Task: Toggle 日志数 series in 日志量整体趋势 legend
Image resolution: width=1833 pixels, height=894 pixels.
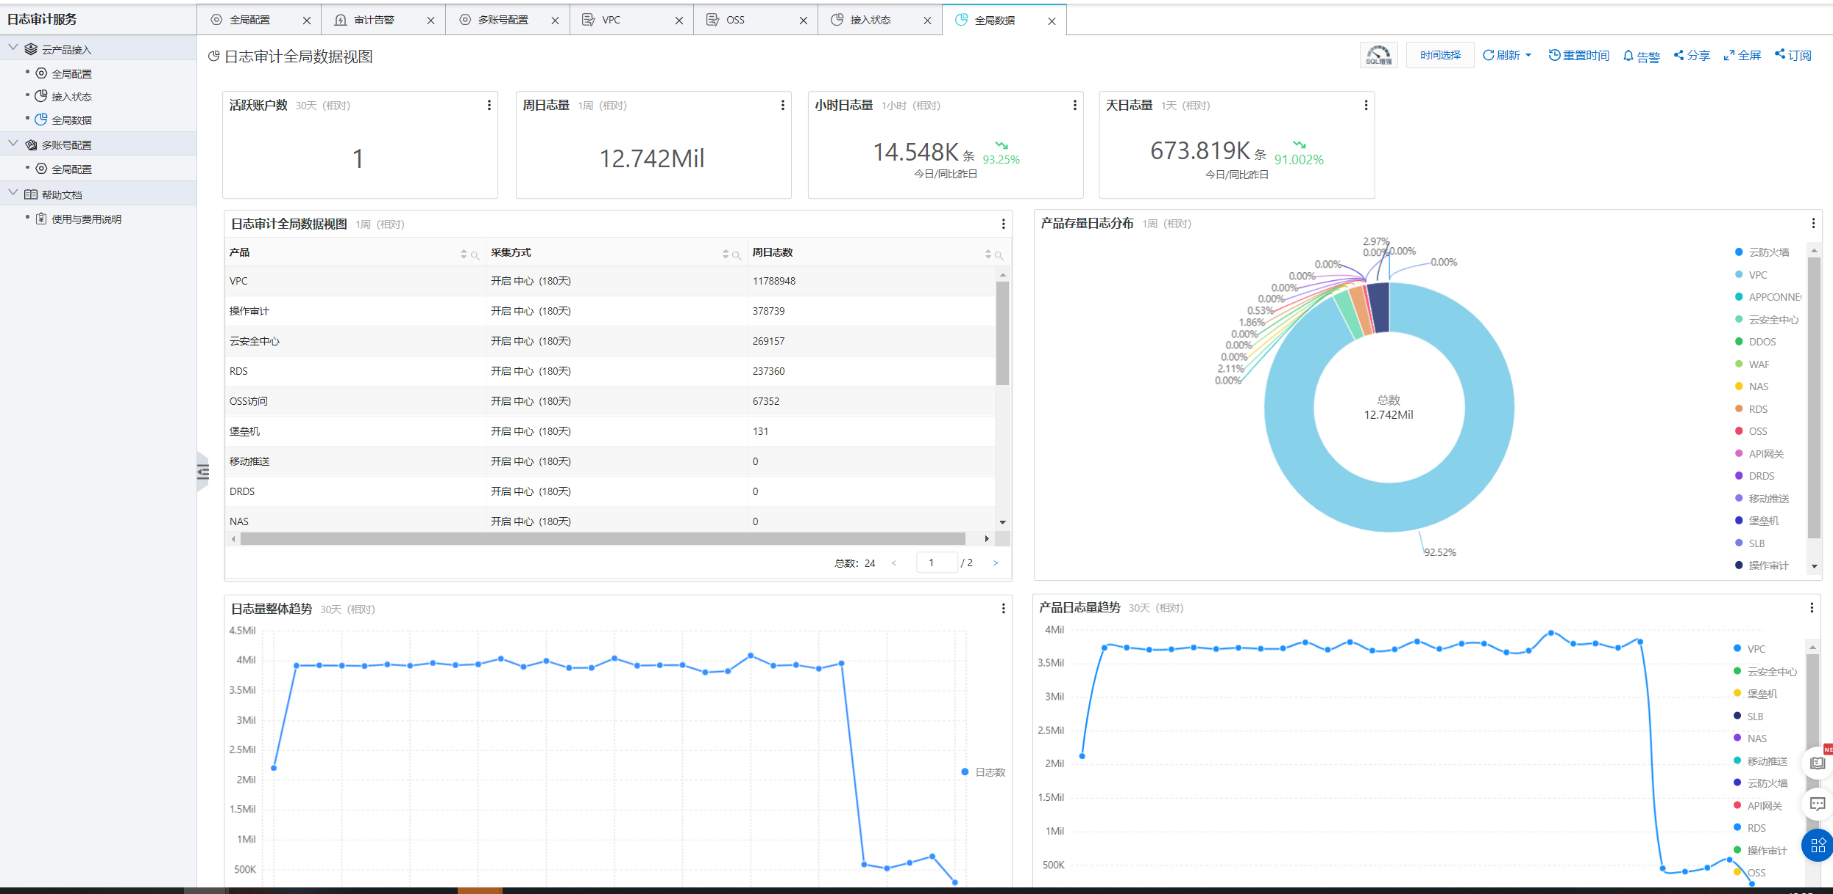Action: (x=983, y=772)
